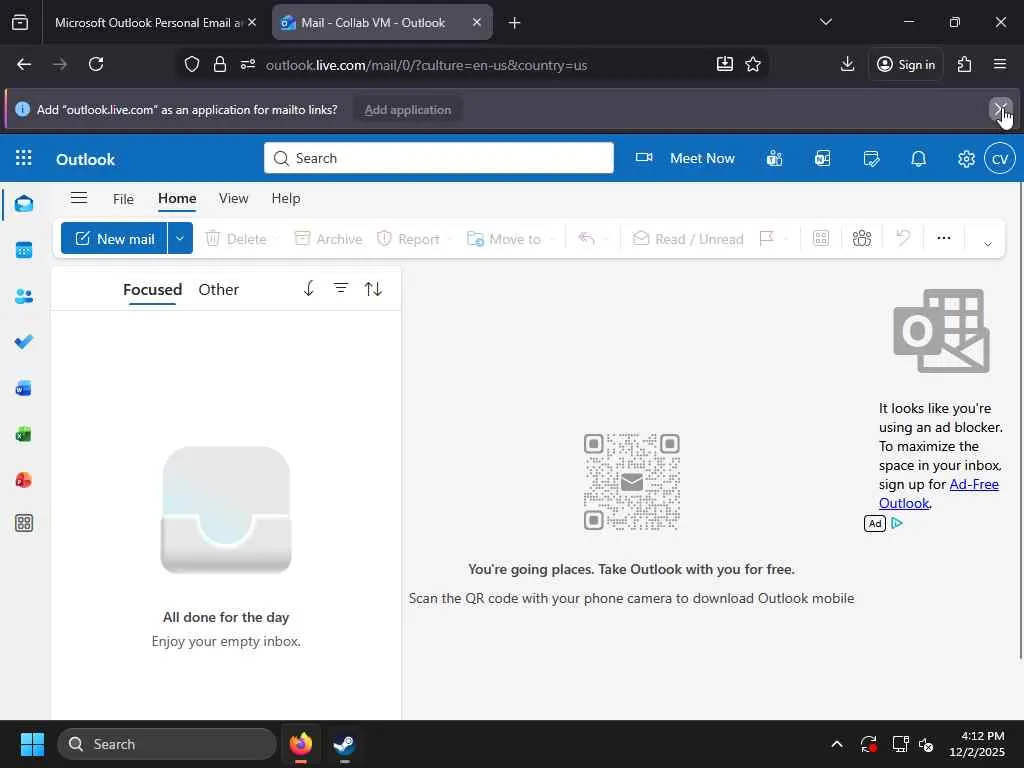The height and width of the screenshot is (768, 1024).
Task: Open To Do checkmark in sidebar
Action: tap(24, 342)
